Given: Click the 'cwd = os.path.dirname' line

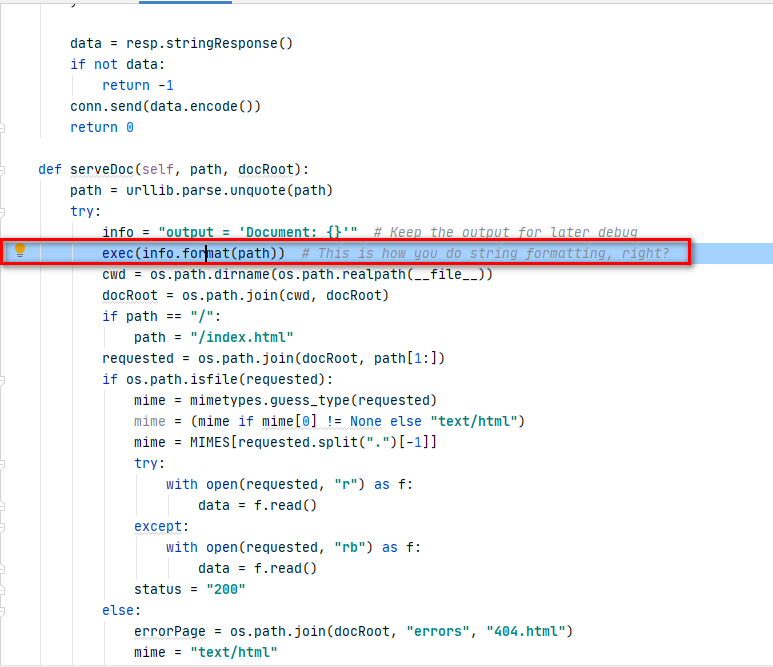Looking at the screenshot, I should [x=297, y=274].
